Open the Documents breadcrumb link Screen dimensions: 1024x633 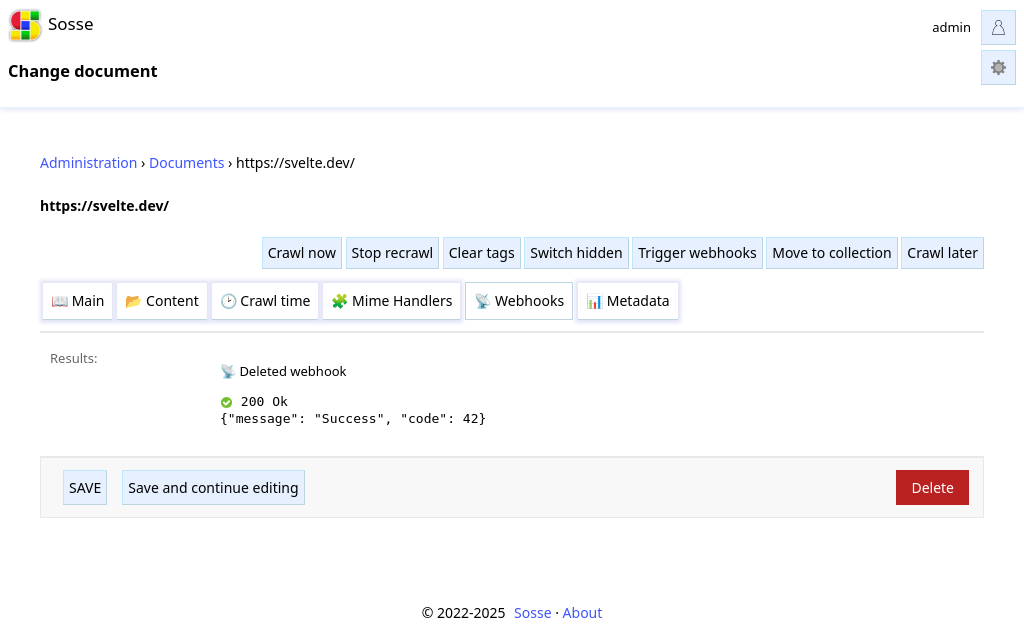coord(186,163)
